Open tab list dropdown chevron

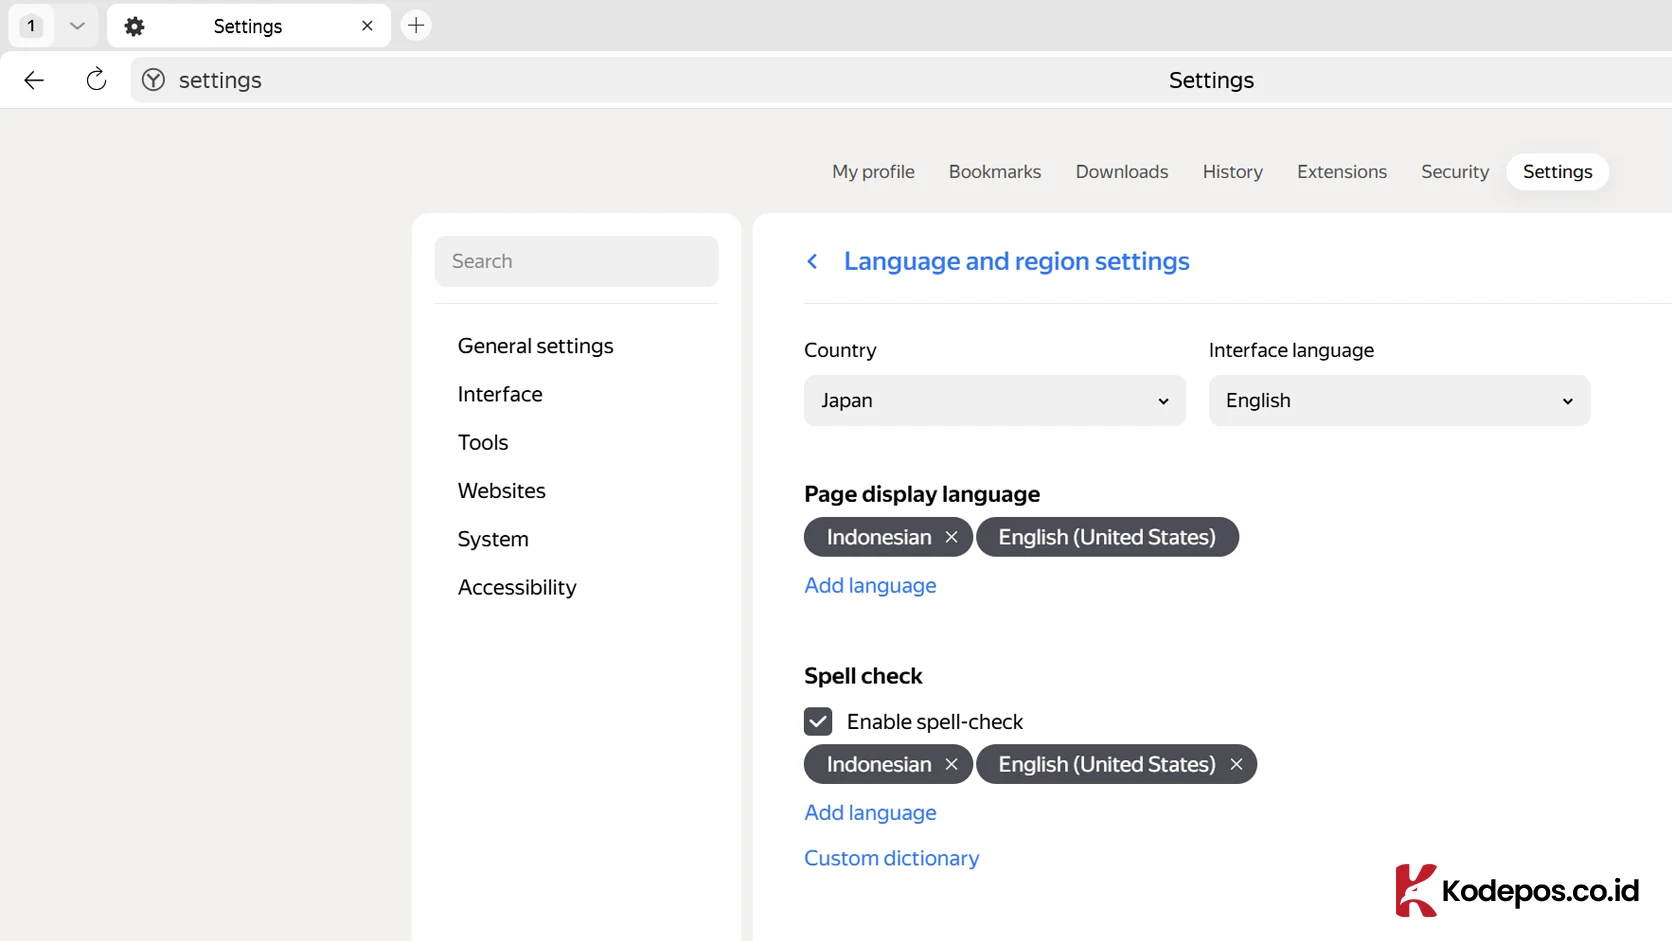(77, 26)
